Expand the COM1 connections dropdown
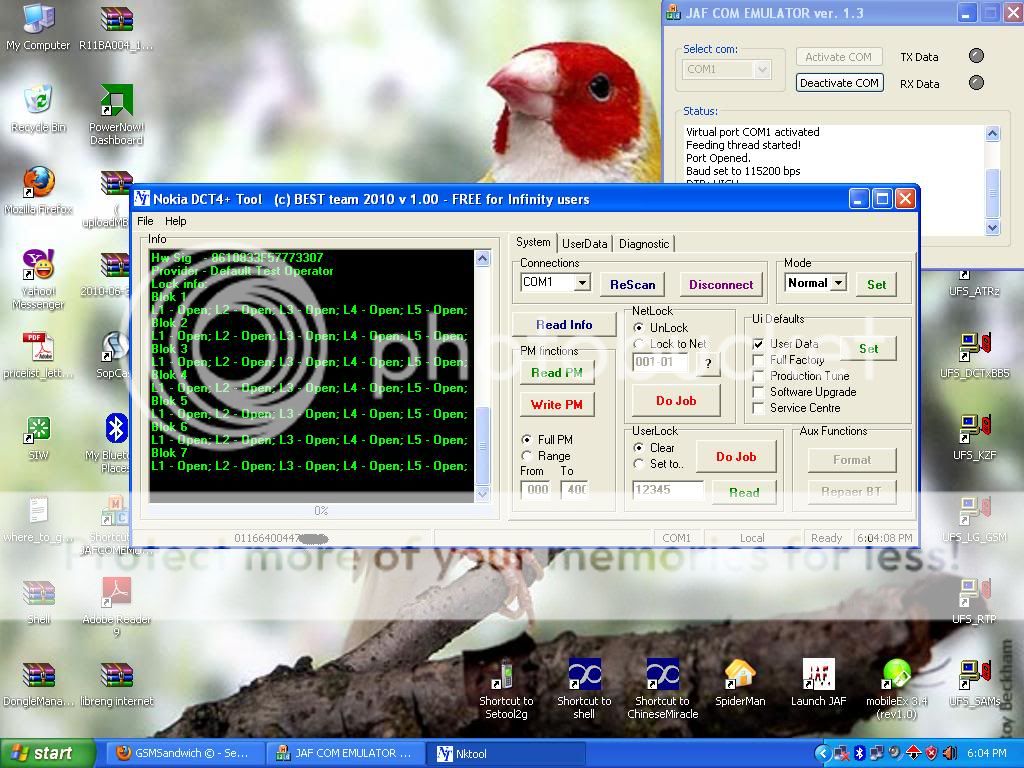This screenshot has height=768, width=1024. click(x=581, y=283)
